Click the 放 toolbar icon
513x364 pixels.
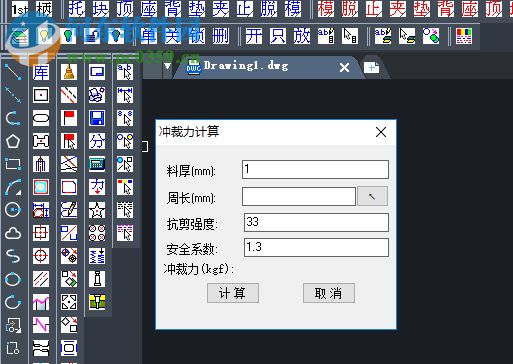click(302, 36)
